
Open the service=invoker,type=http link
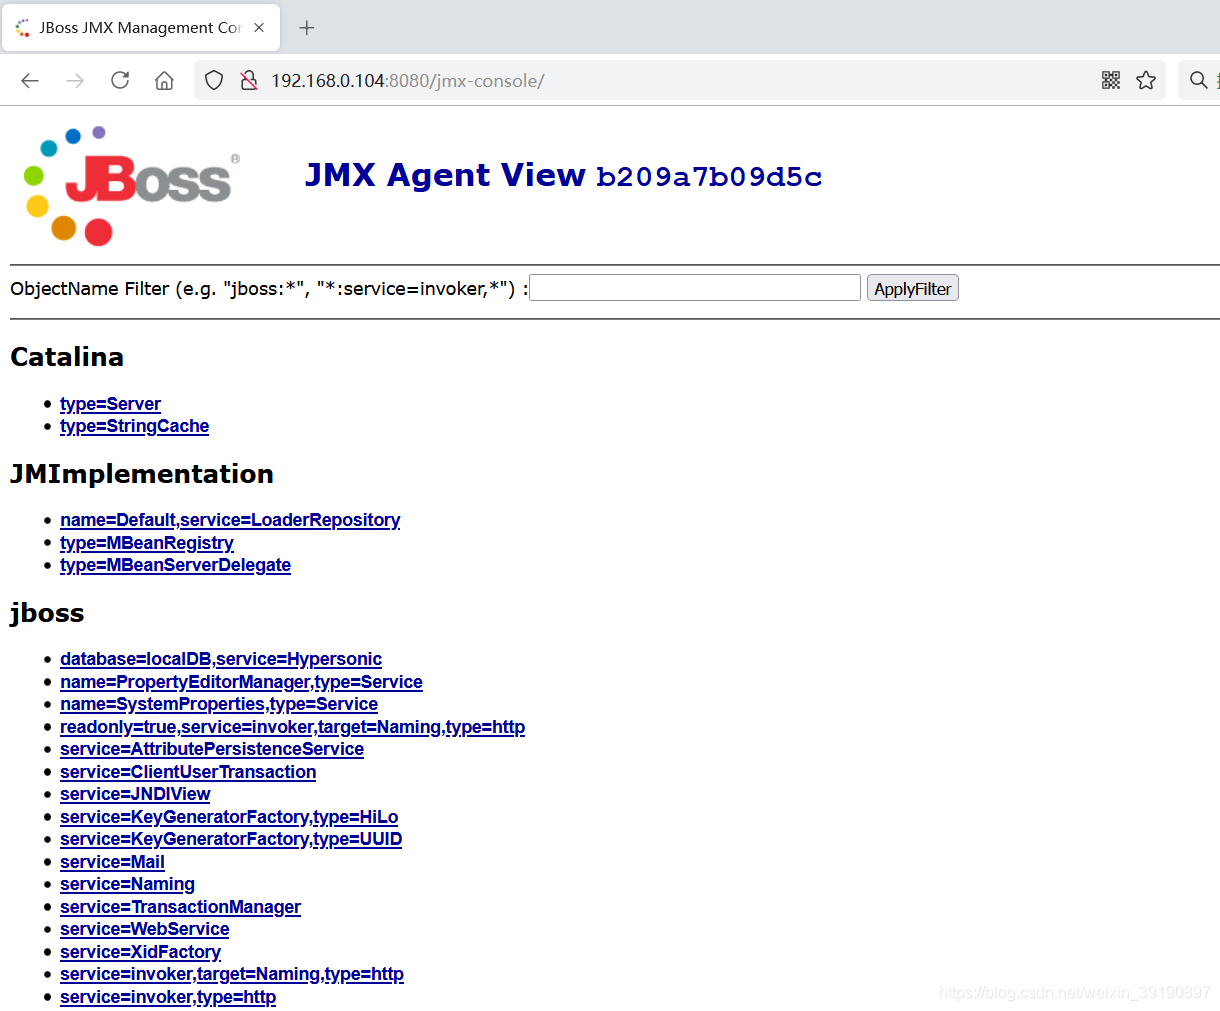point(168,997)
